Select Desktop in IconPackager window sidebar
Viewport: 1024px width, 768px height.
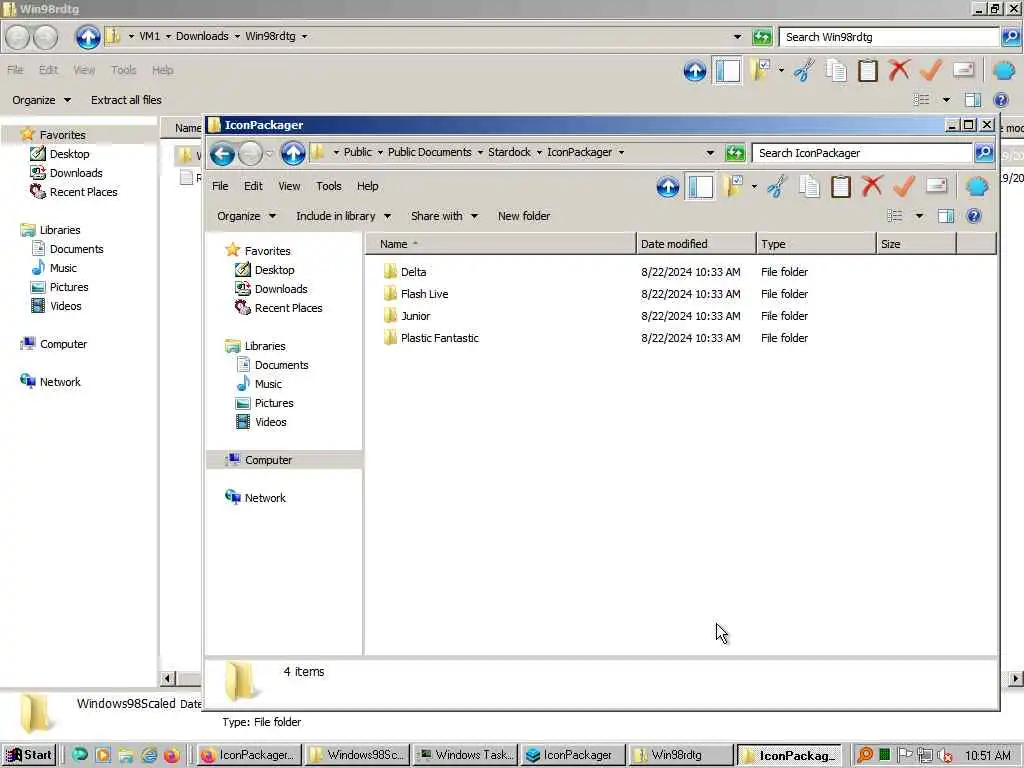pos(274,270)
